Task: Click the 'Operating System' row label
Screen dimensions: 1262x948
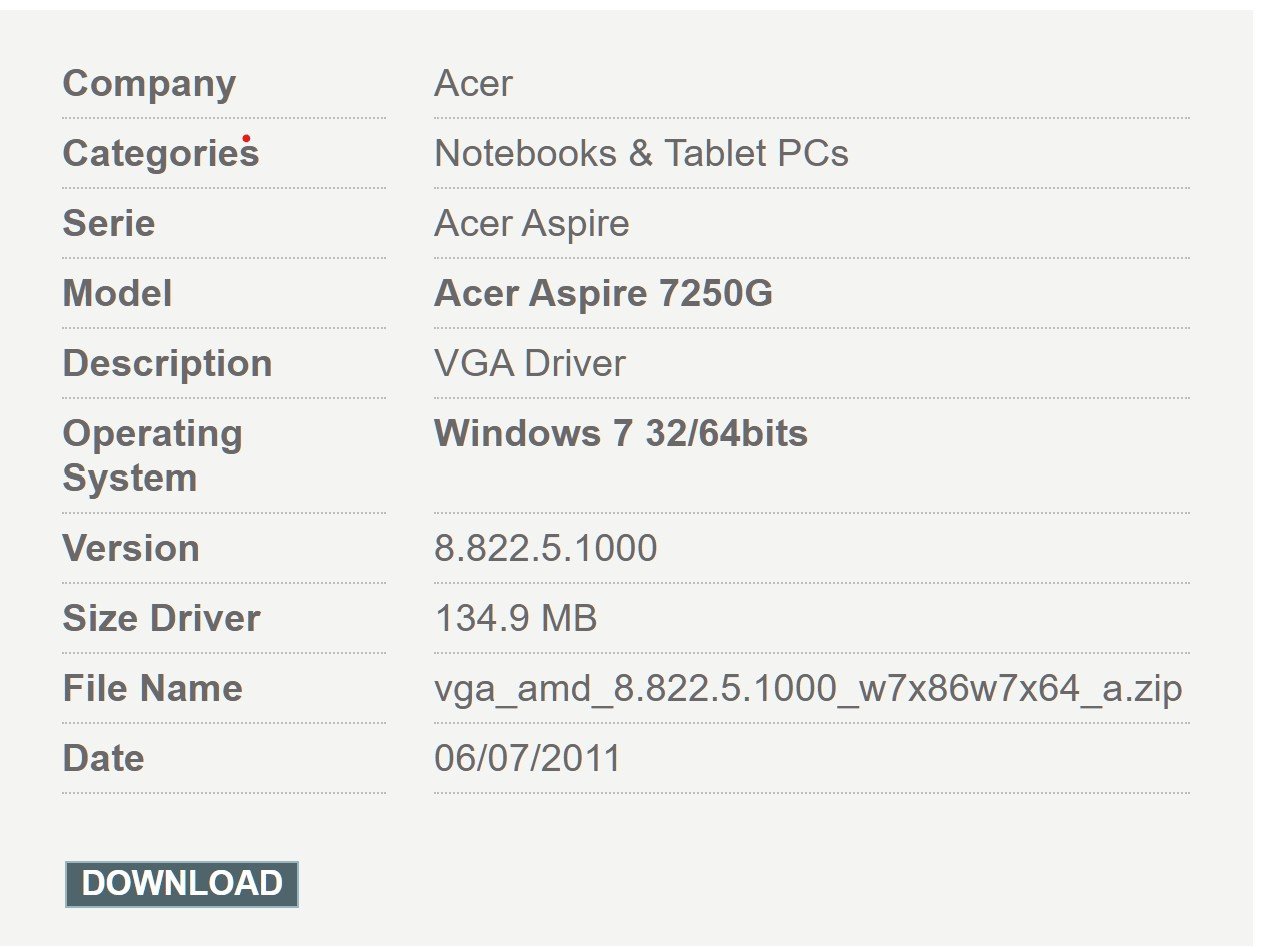Action: pos(153,456)
